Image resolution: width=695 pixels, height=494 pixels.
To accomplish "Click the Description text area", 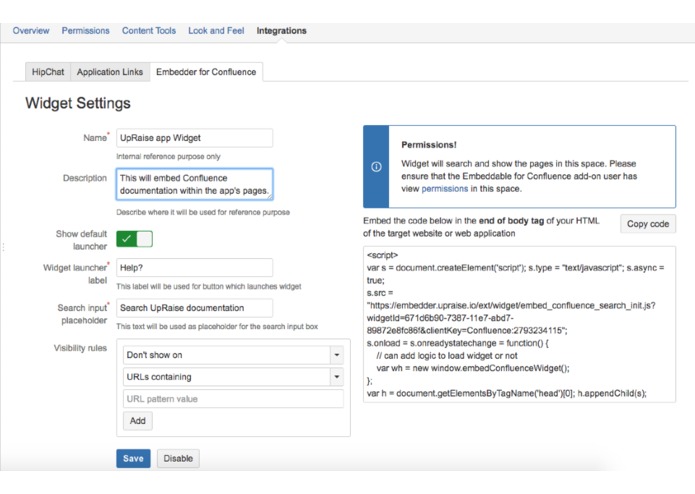I will (195, 184).
